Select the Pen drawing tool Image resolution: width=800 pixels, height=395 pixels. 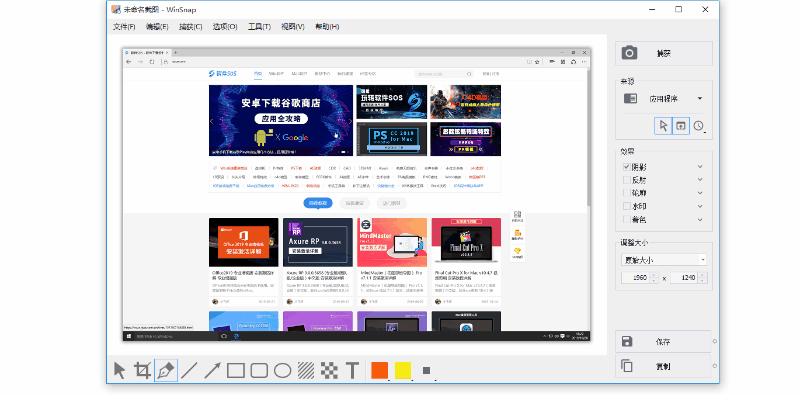coord(166,370)
